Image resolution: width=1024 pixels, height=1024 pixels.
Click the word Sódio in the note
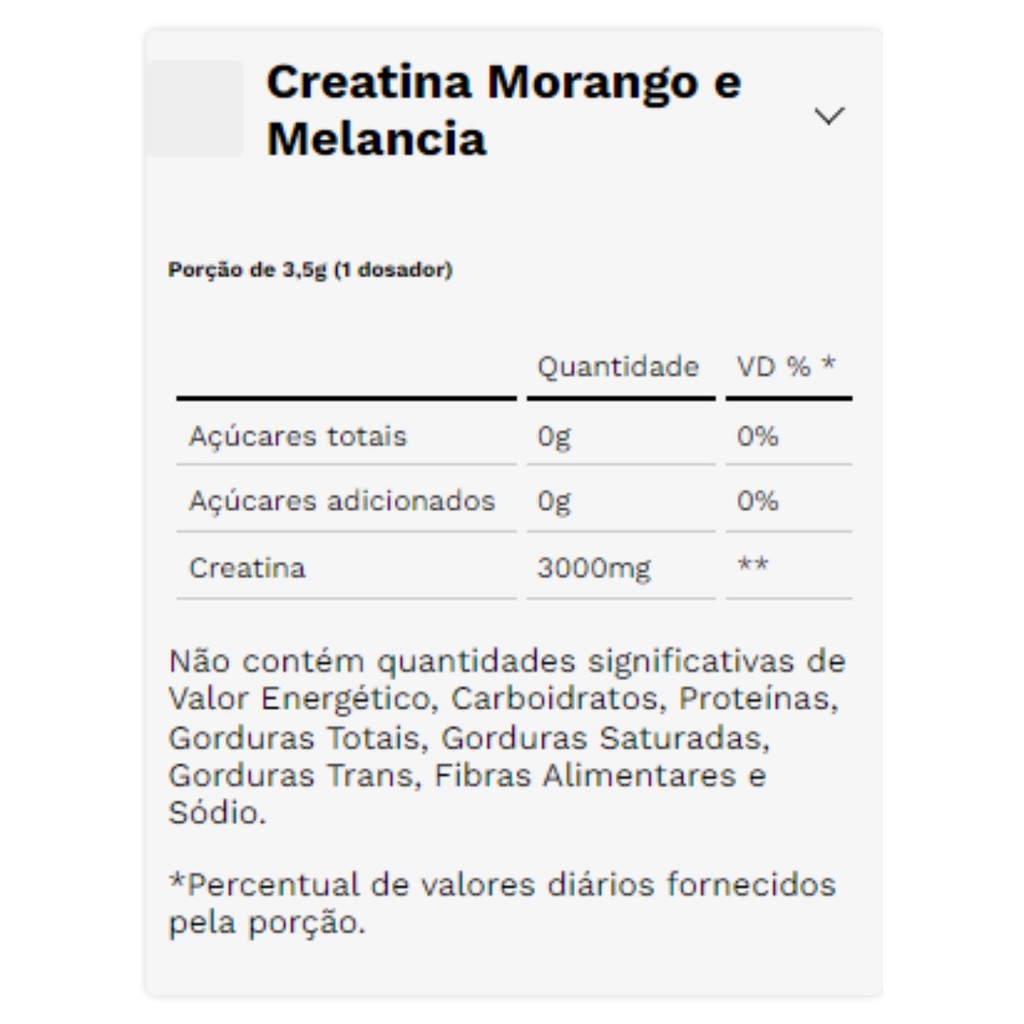pyautogui.click(x=216, y=812)
